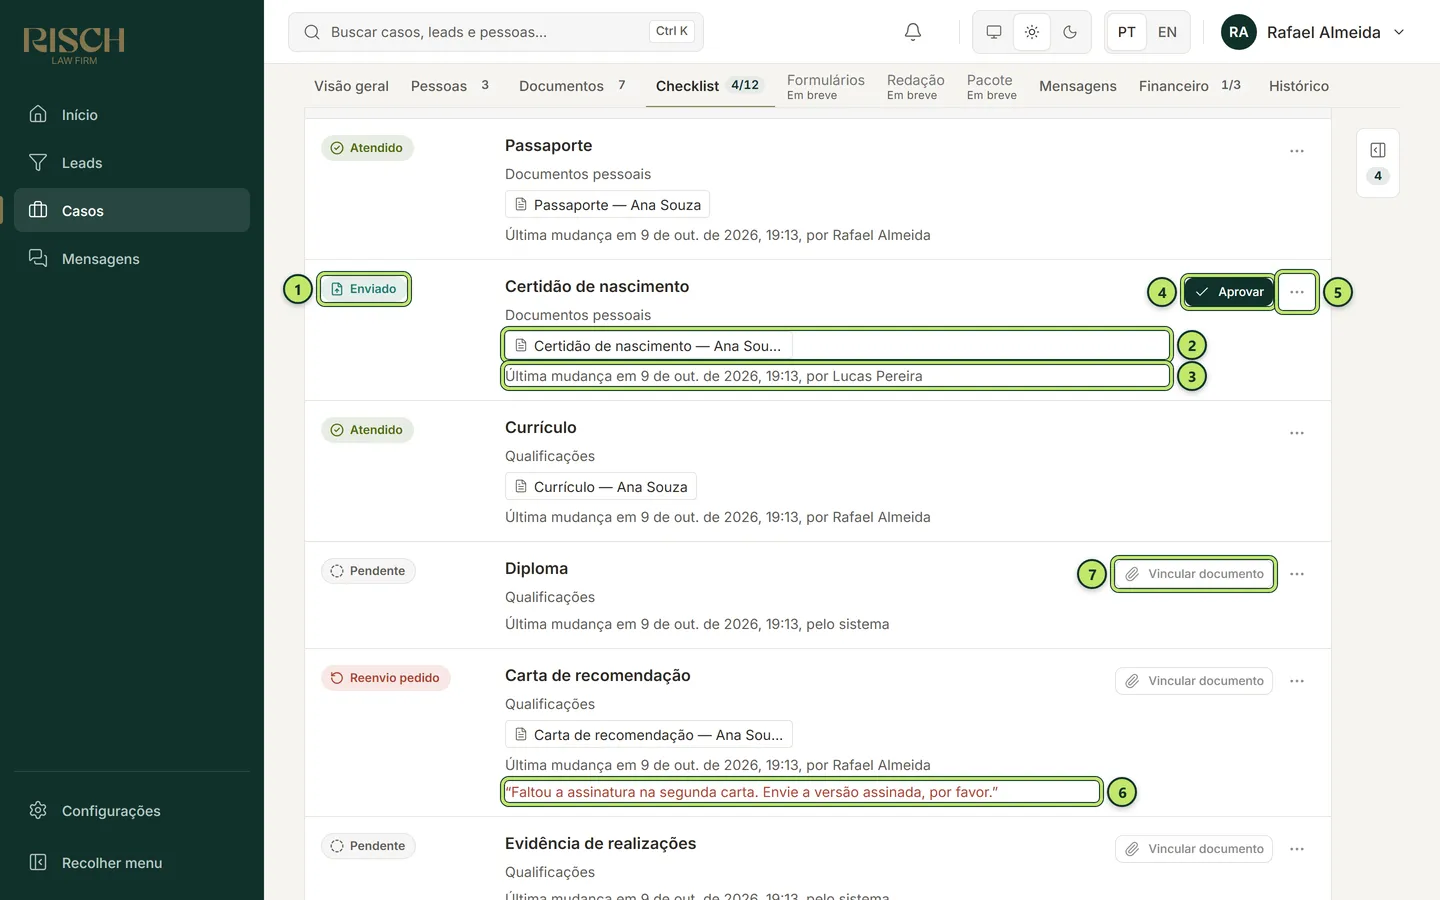Open Configurações settings
Screen dimensions: 1440x900
coord(132,811)
